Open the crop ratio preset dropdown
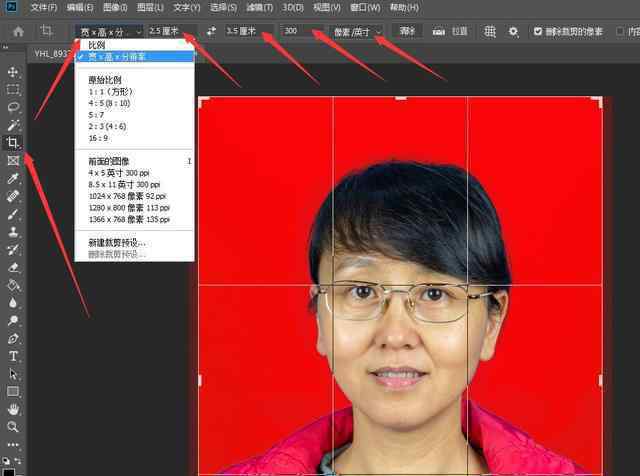 point(109,31)
